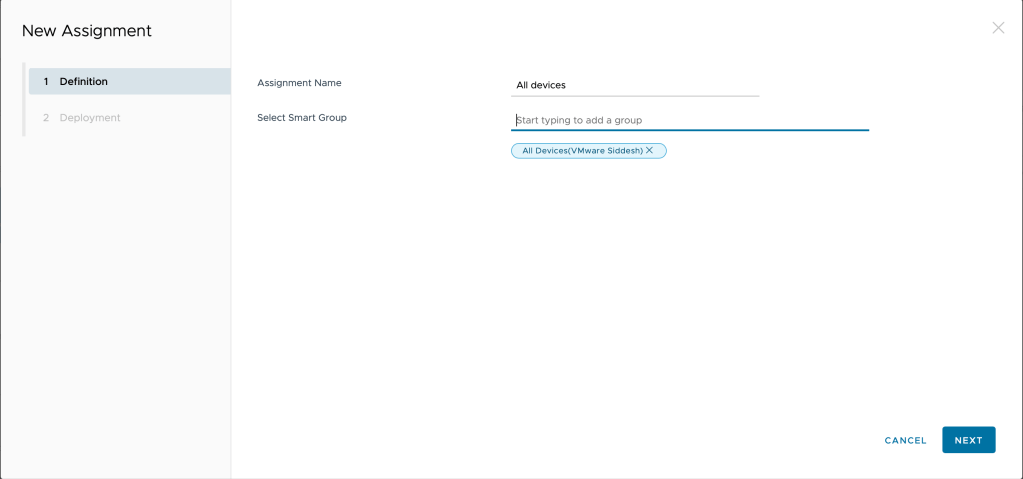Go to the Deployment step
The height and width of the screenshot is (479, 1023).
pyautogui.click(x=89, y=118)
